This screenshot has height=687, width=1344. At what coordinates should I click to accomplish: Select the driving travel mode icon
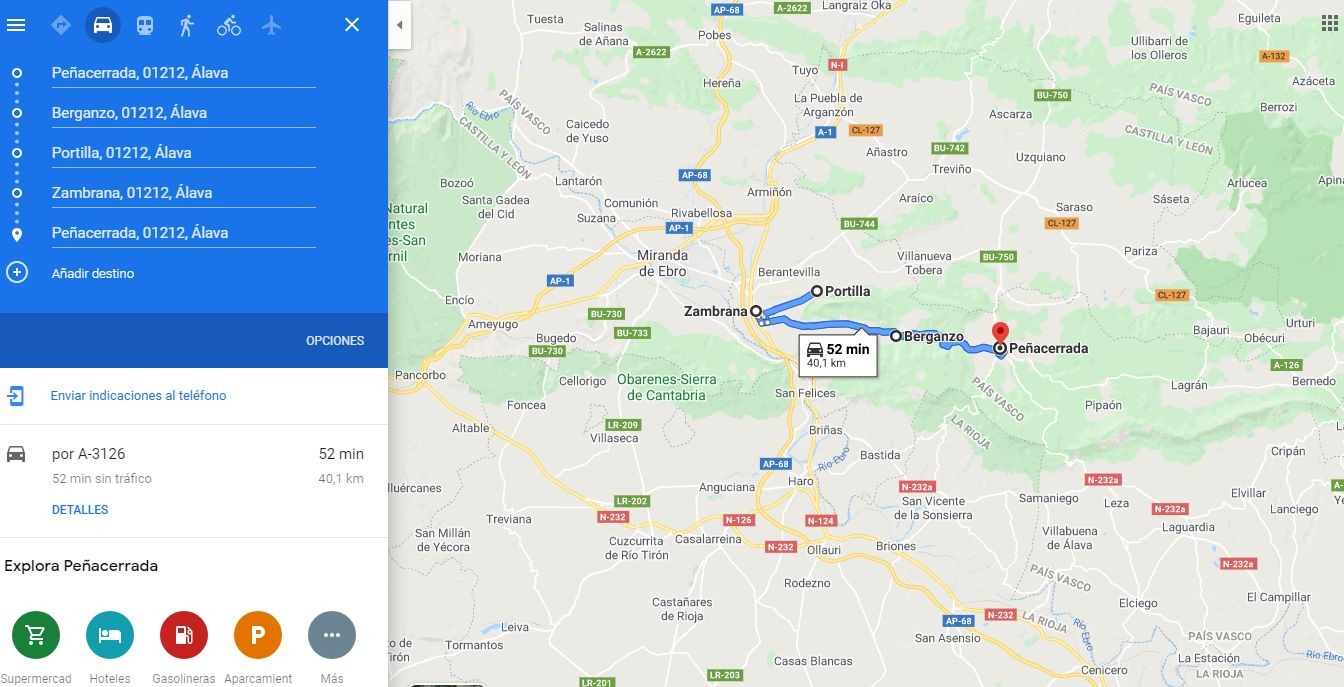click(103, 25)
